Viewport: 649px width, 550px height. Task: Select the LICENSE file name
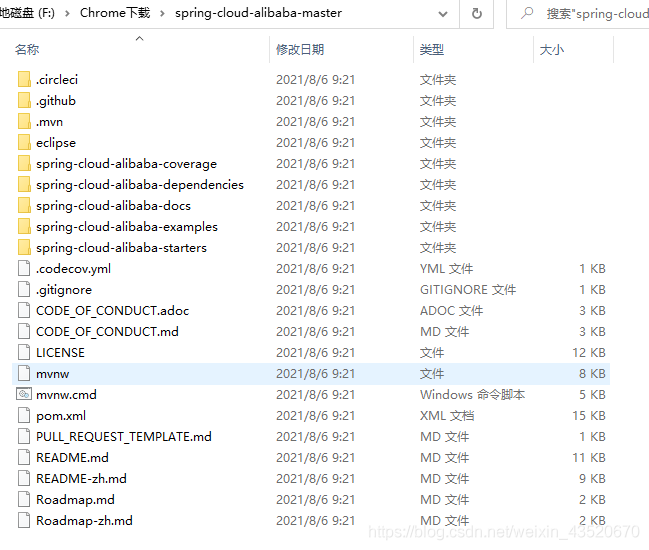coord(60,353)
